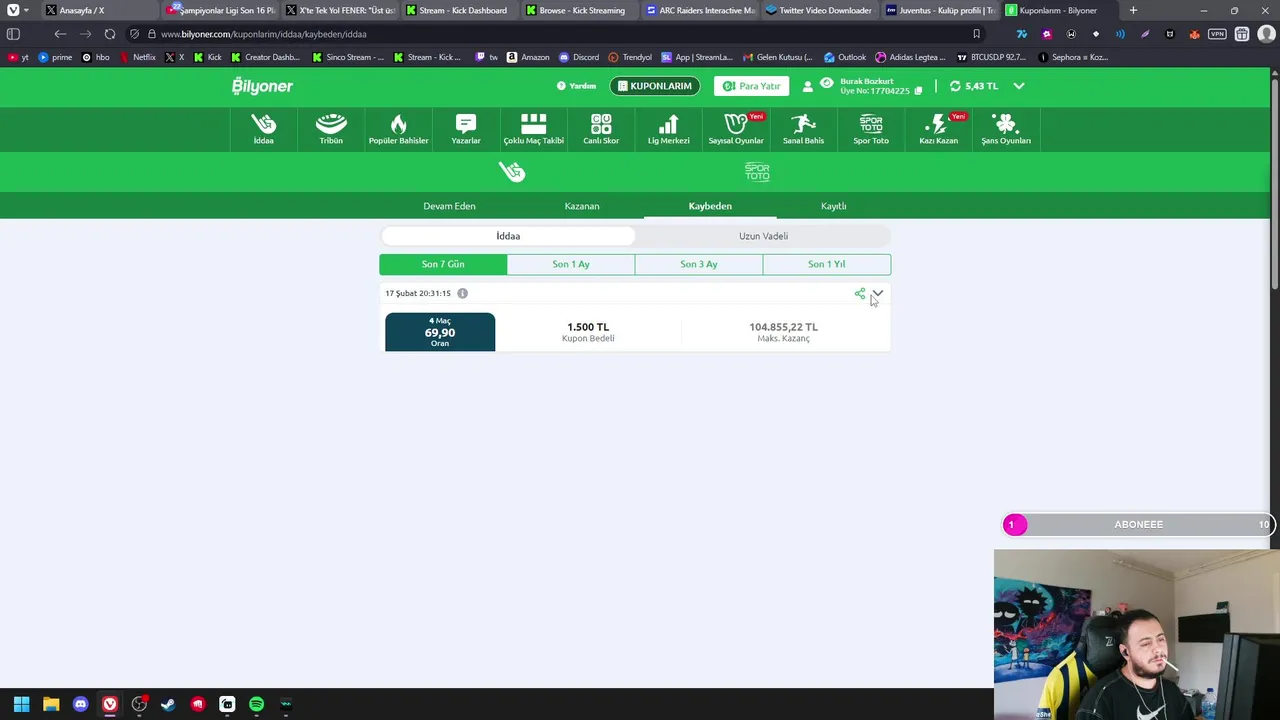1280x720 pixels.
Task: Filter by Son 1 Yıl
Action: (827, 264)
